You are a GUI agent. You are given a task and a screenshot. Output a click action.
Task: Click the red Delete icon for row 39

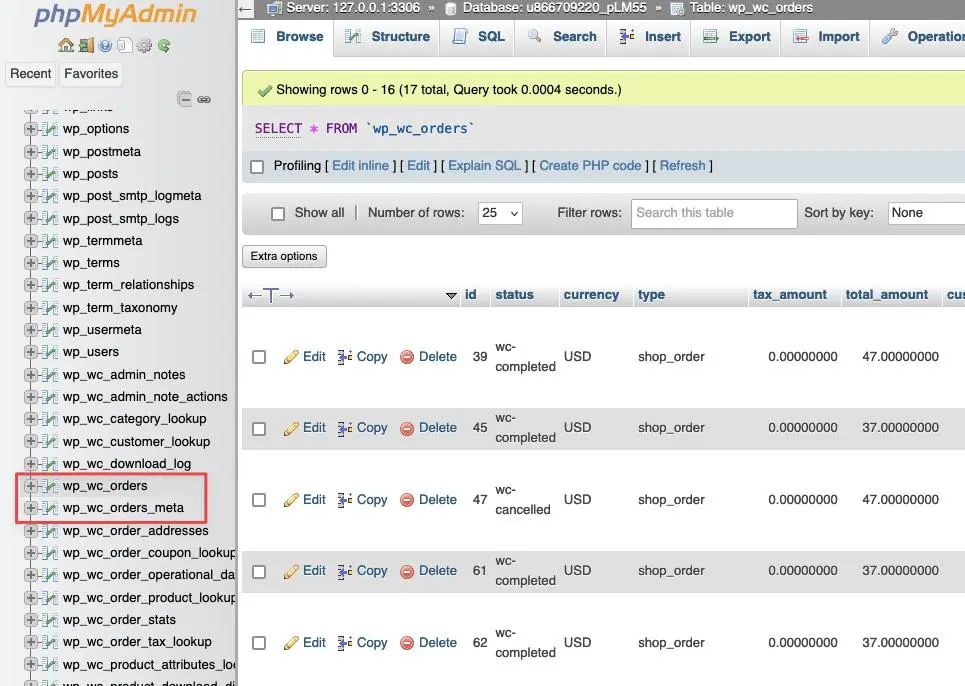click(x=407, y=357)
